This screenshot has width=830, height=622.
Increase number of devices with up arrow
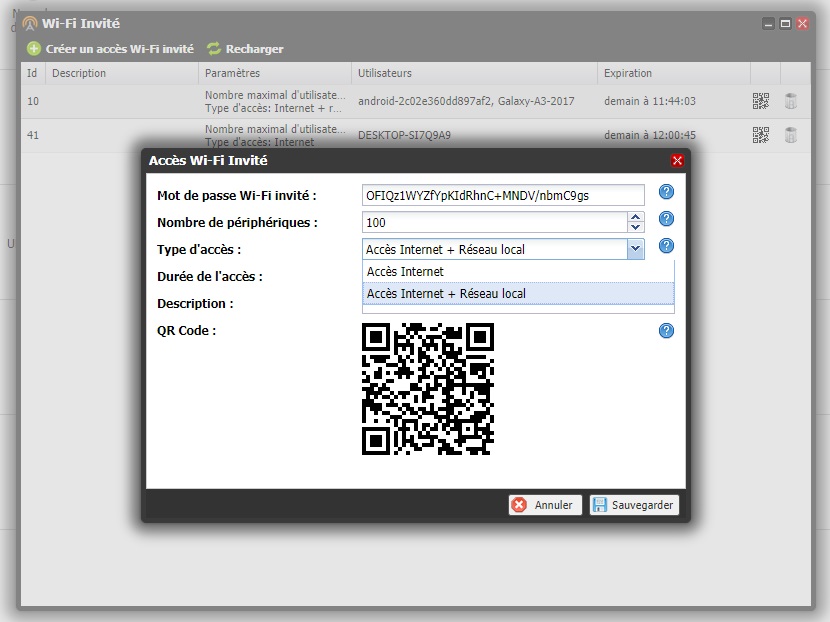click(635, 217)
